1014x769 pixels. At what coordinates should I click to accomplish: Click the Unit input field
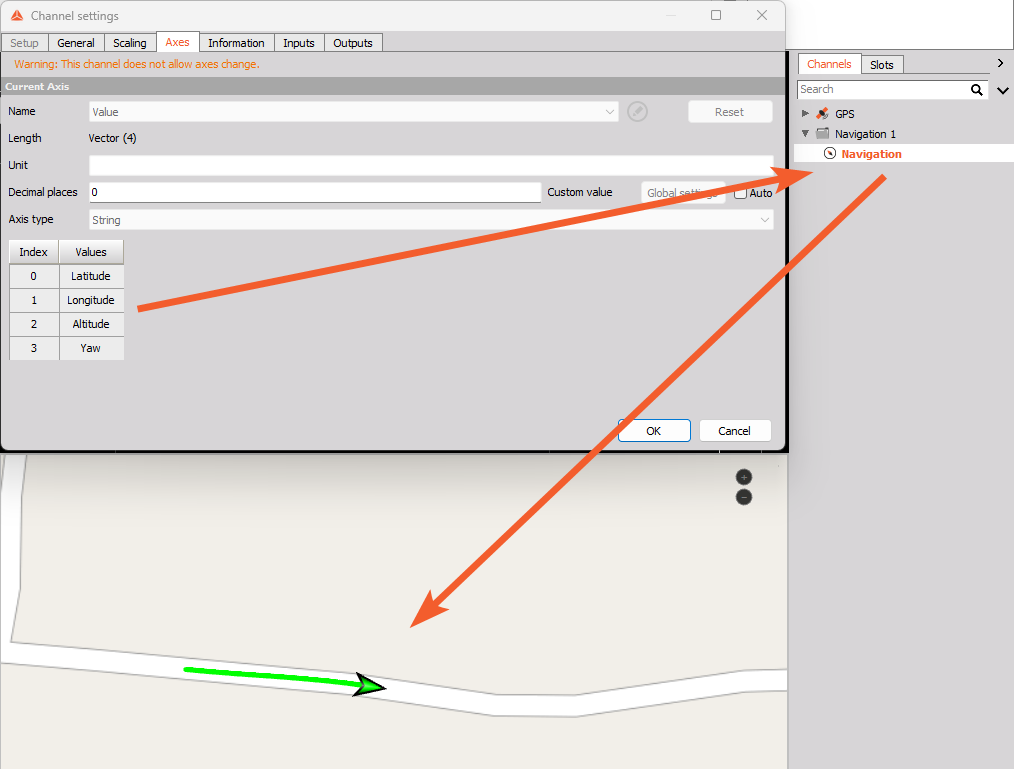[431, 166]
